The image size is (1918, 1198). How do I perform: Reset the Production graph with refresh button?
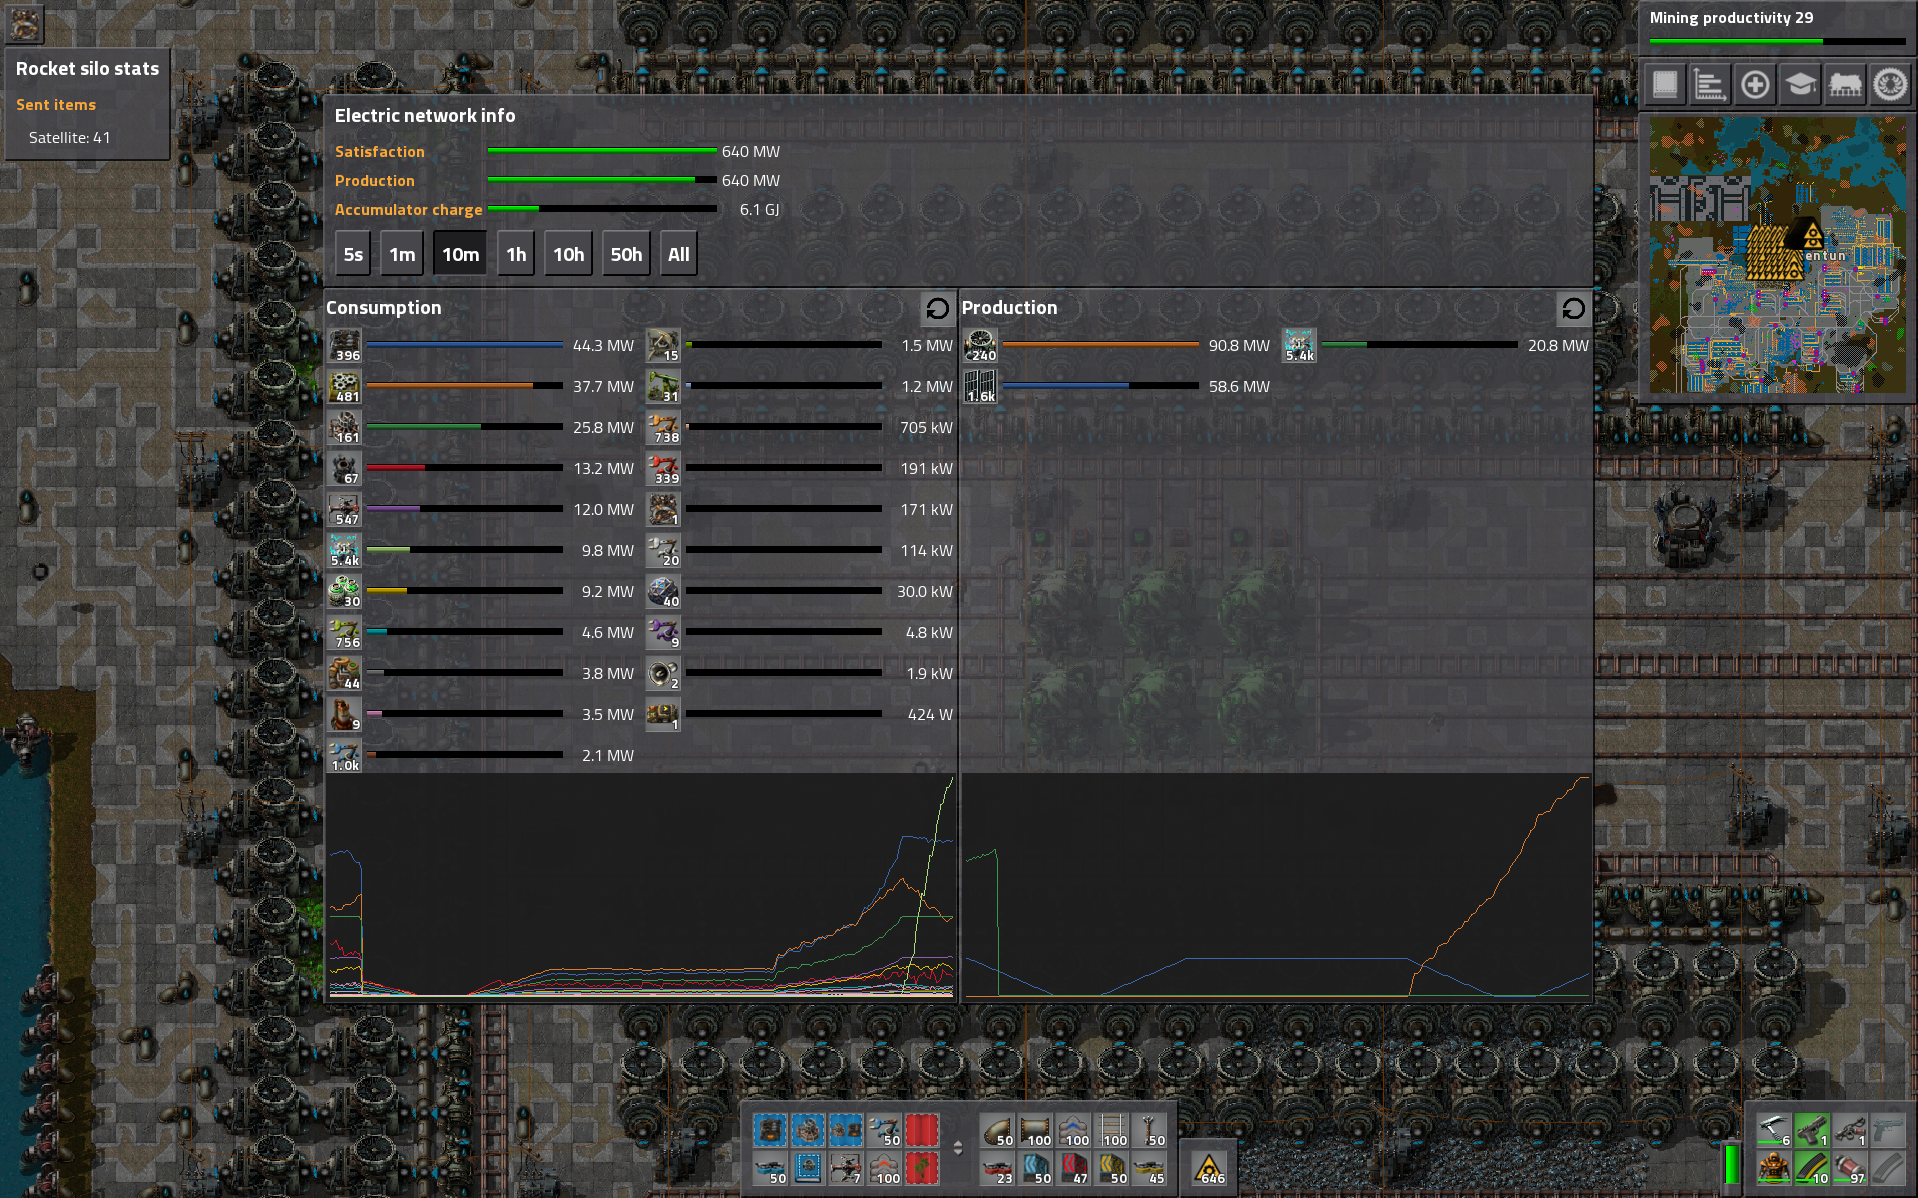point(1573,309)
